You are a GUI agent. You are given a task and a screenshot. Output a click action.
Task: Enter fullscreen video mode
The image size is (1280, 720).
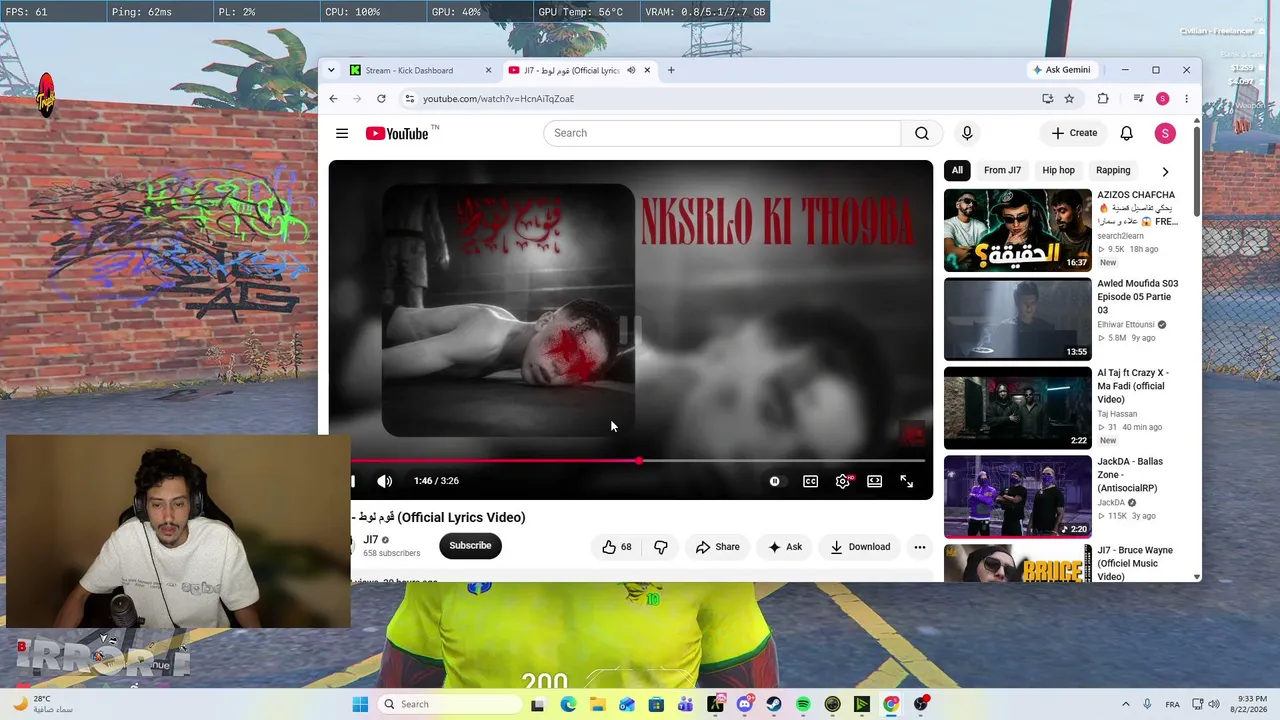(x=907, y=481)
